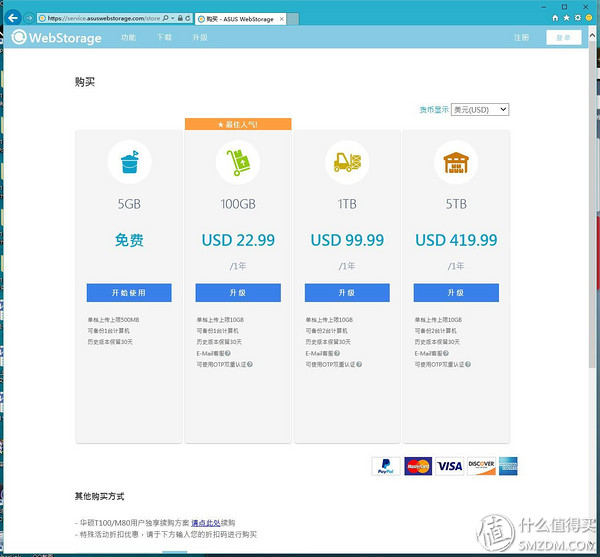This screenshot has height=557, width=600.
Task: Click the 5GB bucket plan icon
Action: [x=129, y=162]
